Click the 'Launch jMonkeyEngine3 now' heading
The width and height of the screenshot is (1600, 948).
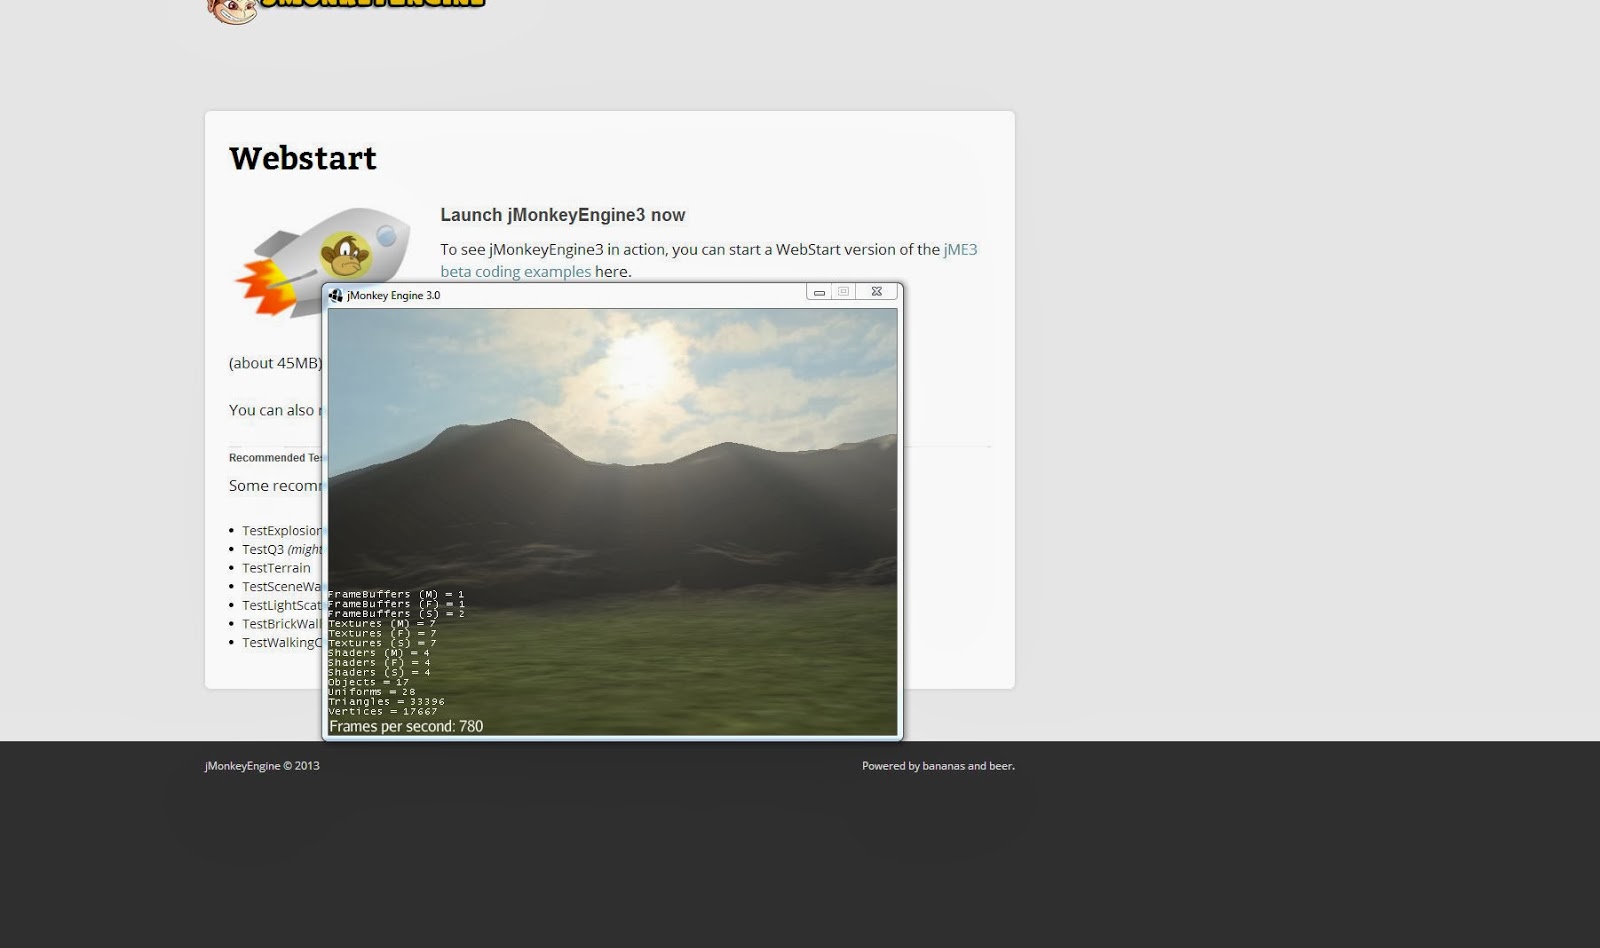563,215
